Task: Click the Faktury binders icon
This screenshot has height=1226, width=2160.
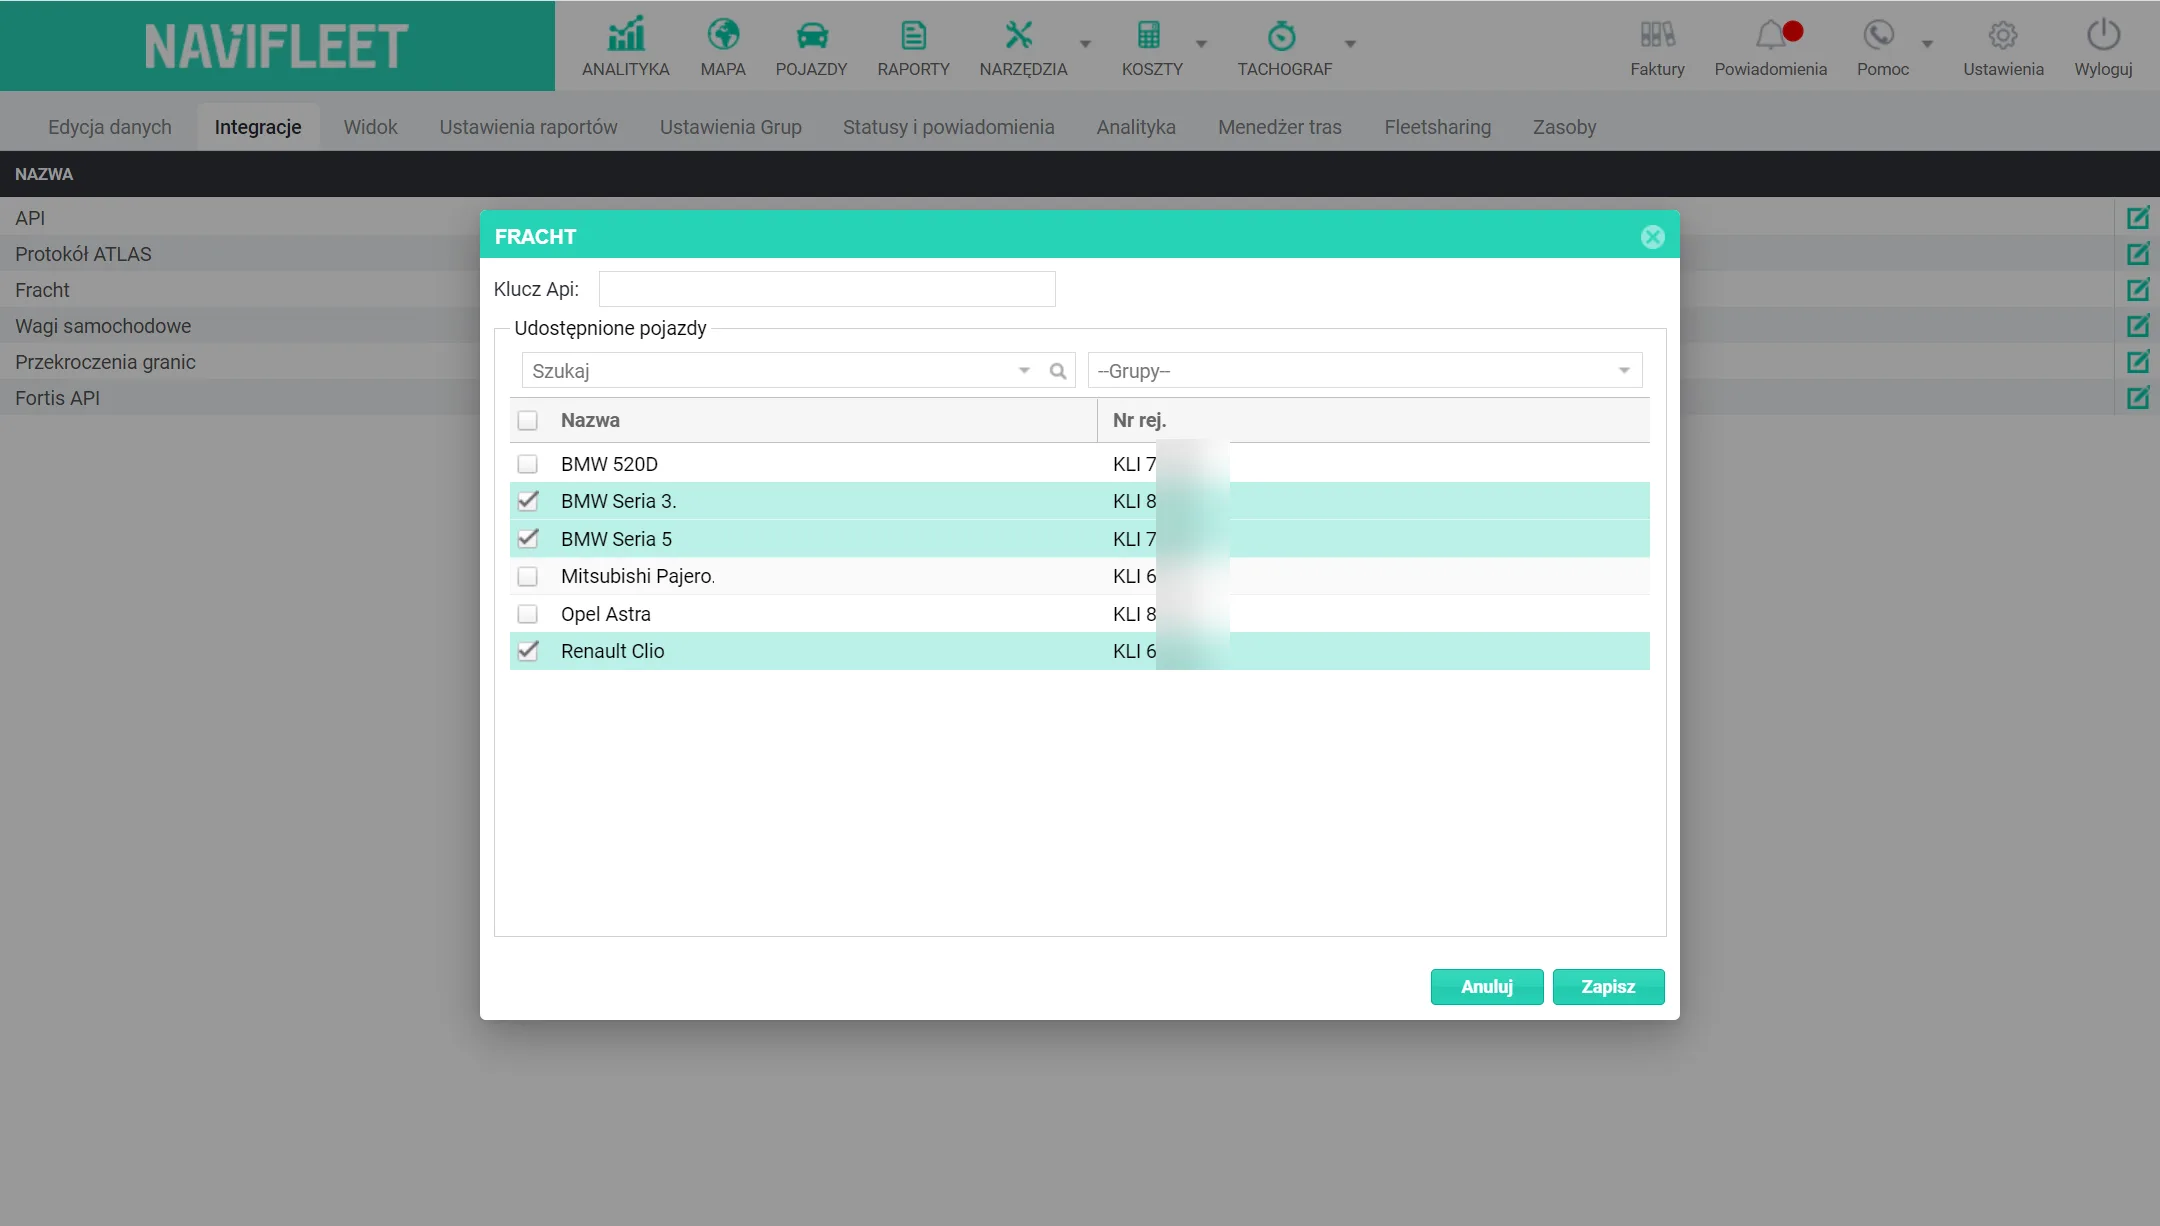Action: click(x=1657, y=35)
